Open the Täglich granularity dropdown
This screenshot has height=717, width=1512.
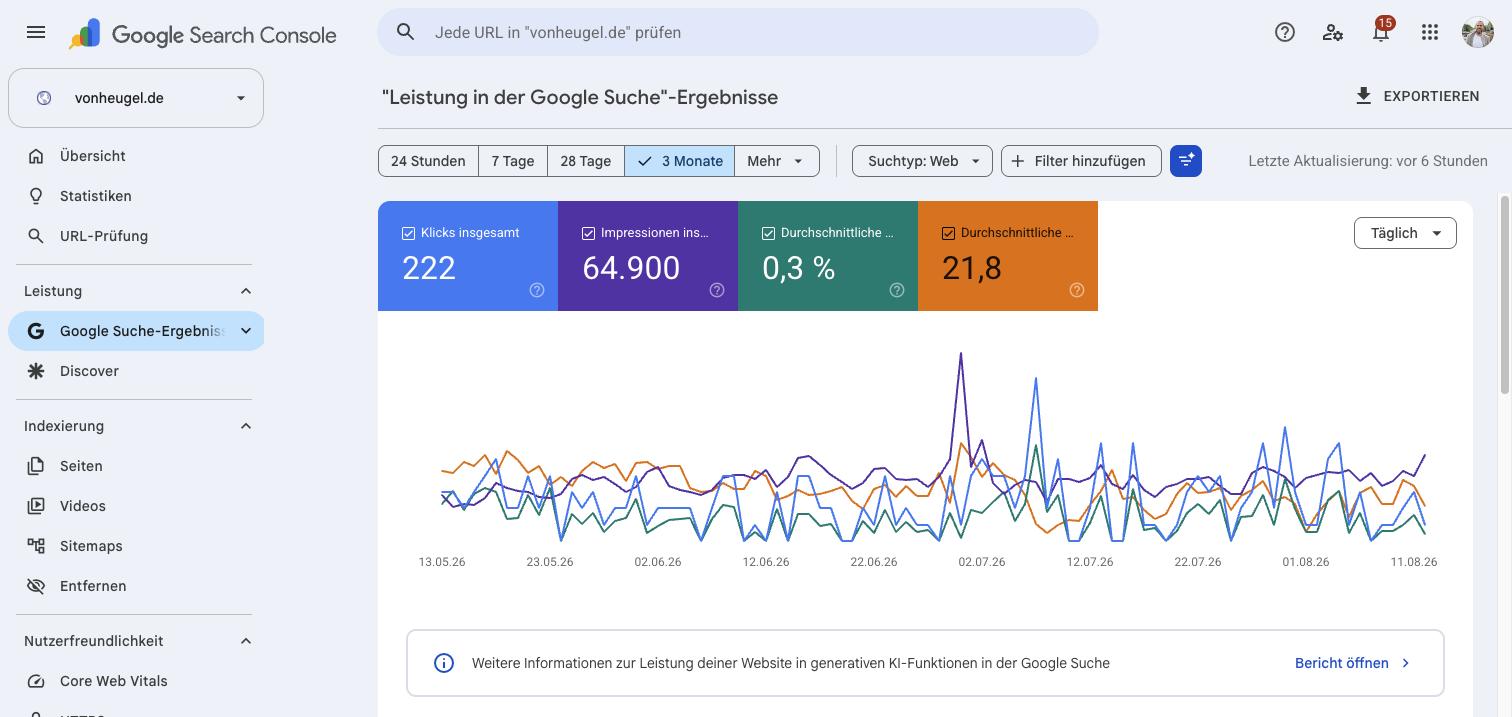coord(1405,233)
